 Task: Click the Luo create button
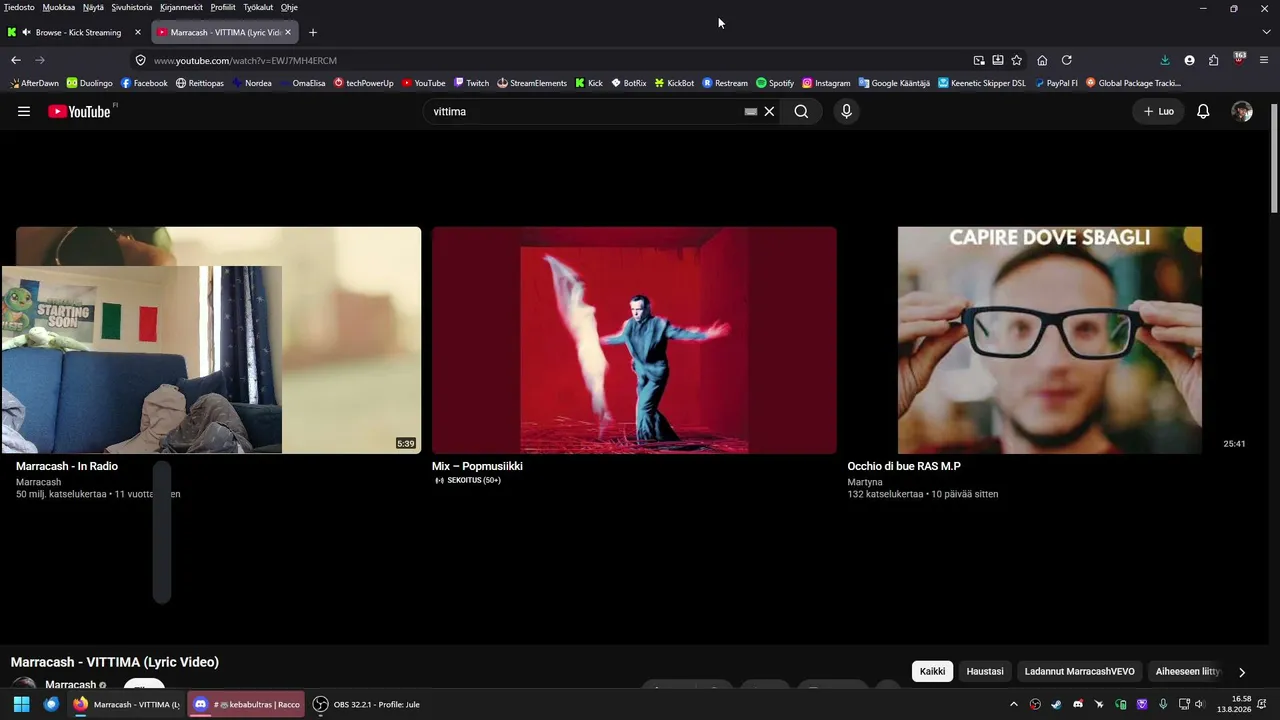[1158, 112]
